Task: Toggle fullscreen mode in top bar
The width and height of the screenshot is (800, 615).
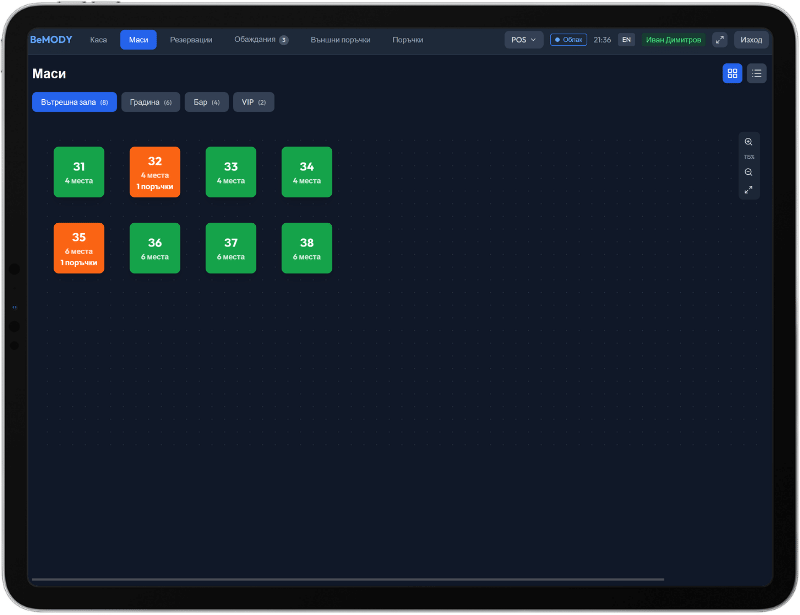Action: point(719,40)
